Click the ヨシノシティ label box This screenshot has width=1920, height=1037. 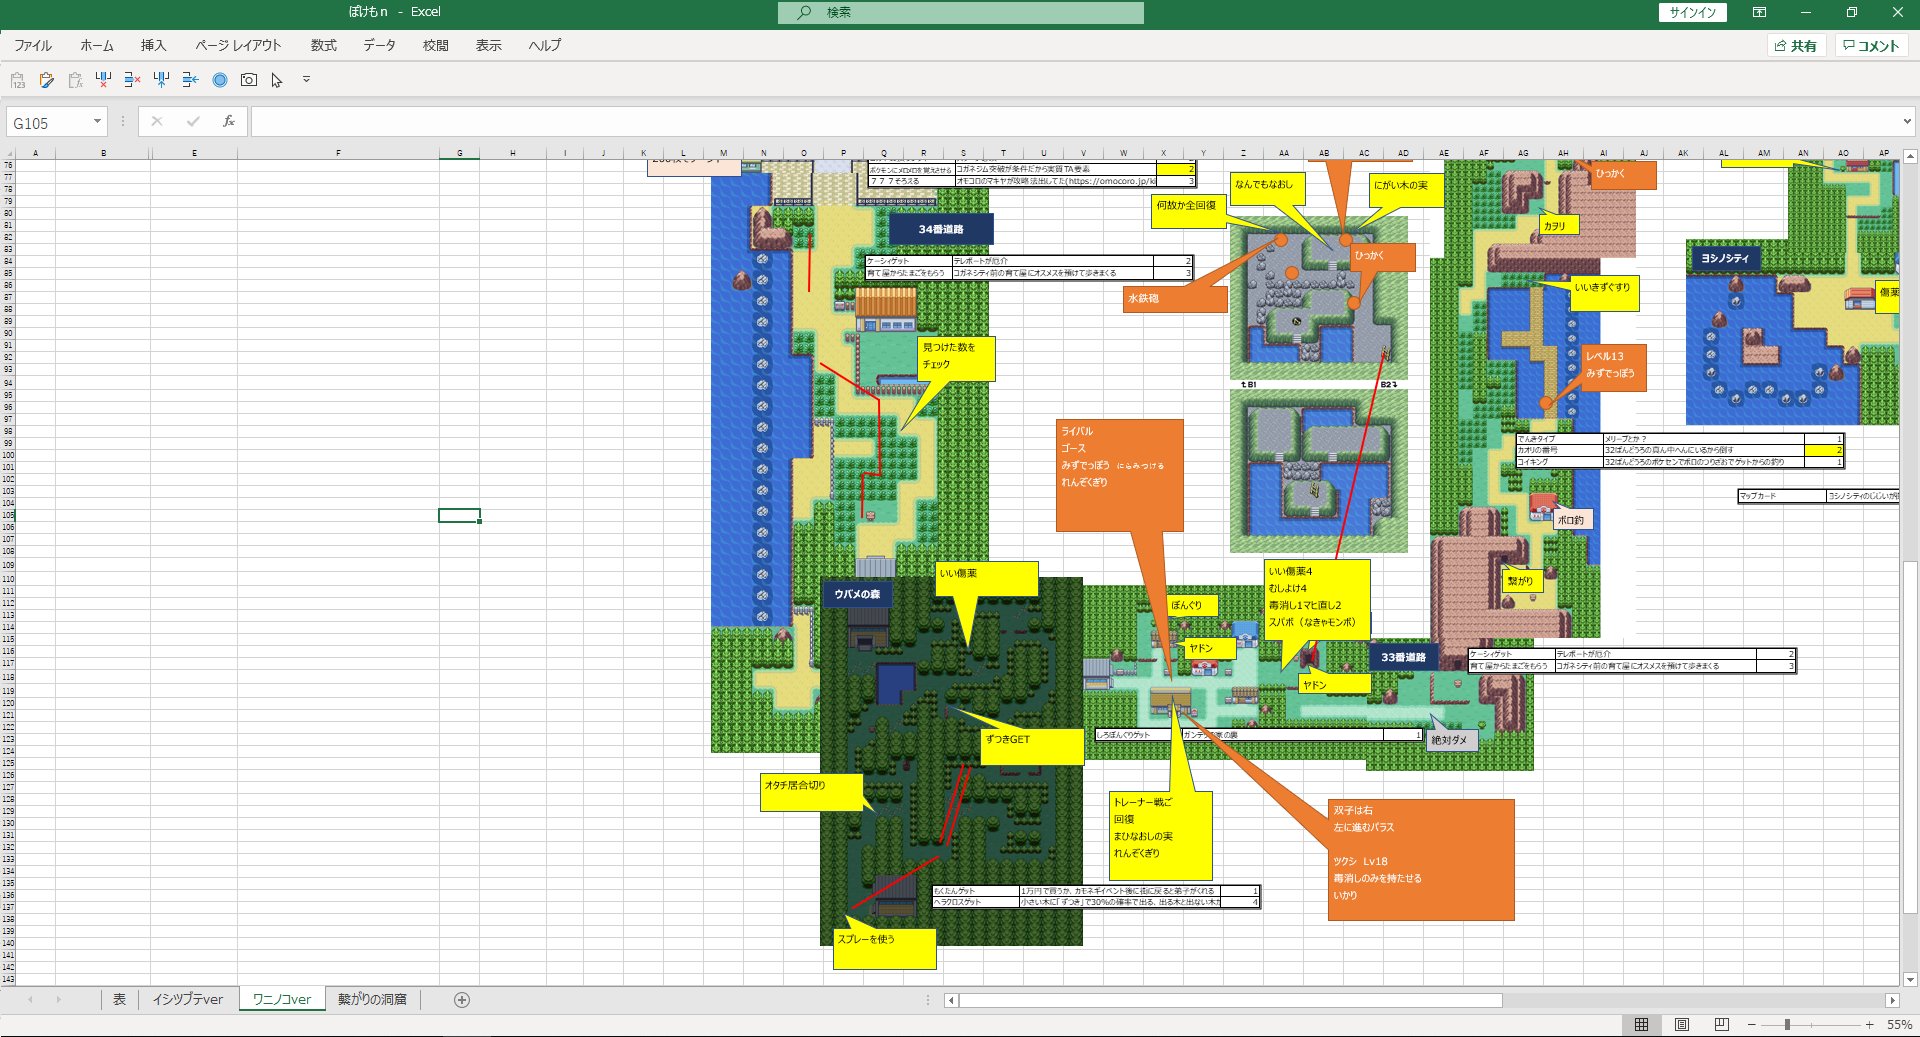pos(1726,258)
